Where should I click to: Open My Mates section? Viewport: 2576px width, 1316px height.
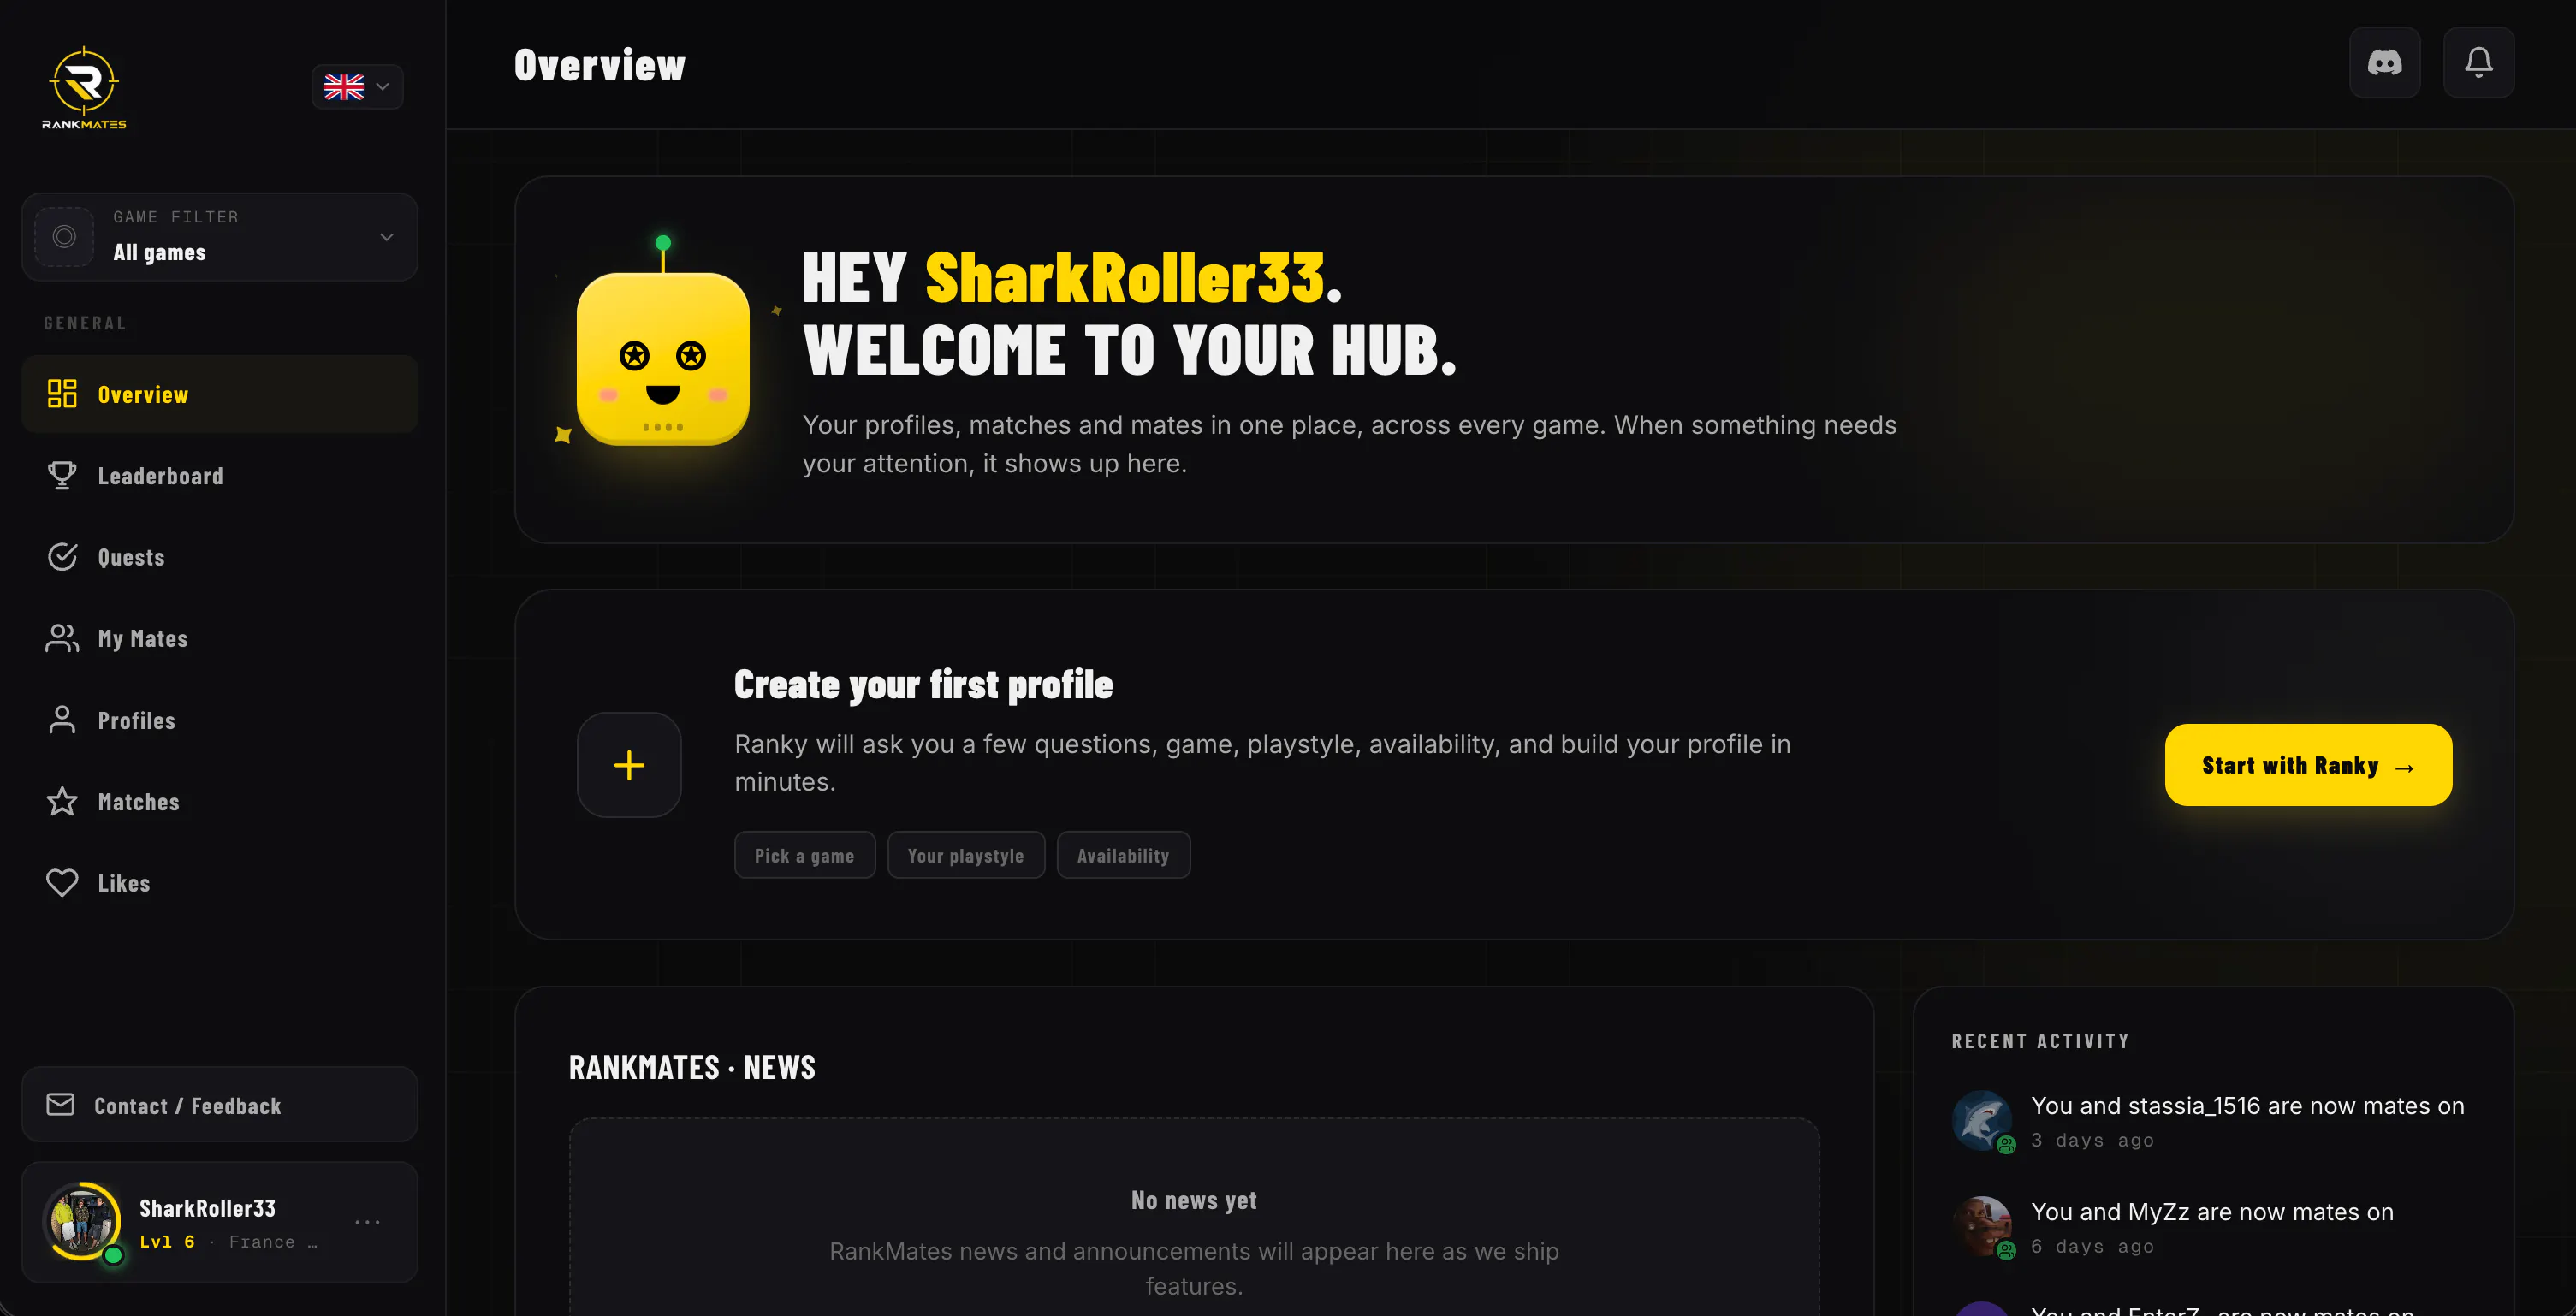pyautogui.click(x=219, y=638)
